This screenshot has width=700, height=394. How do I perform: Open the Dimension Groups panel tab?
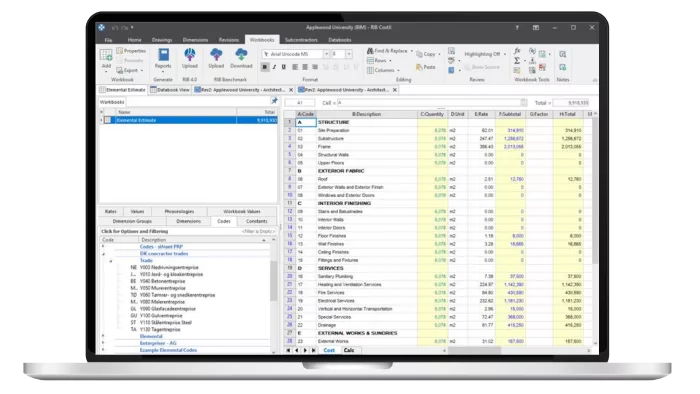(132, 221)
